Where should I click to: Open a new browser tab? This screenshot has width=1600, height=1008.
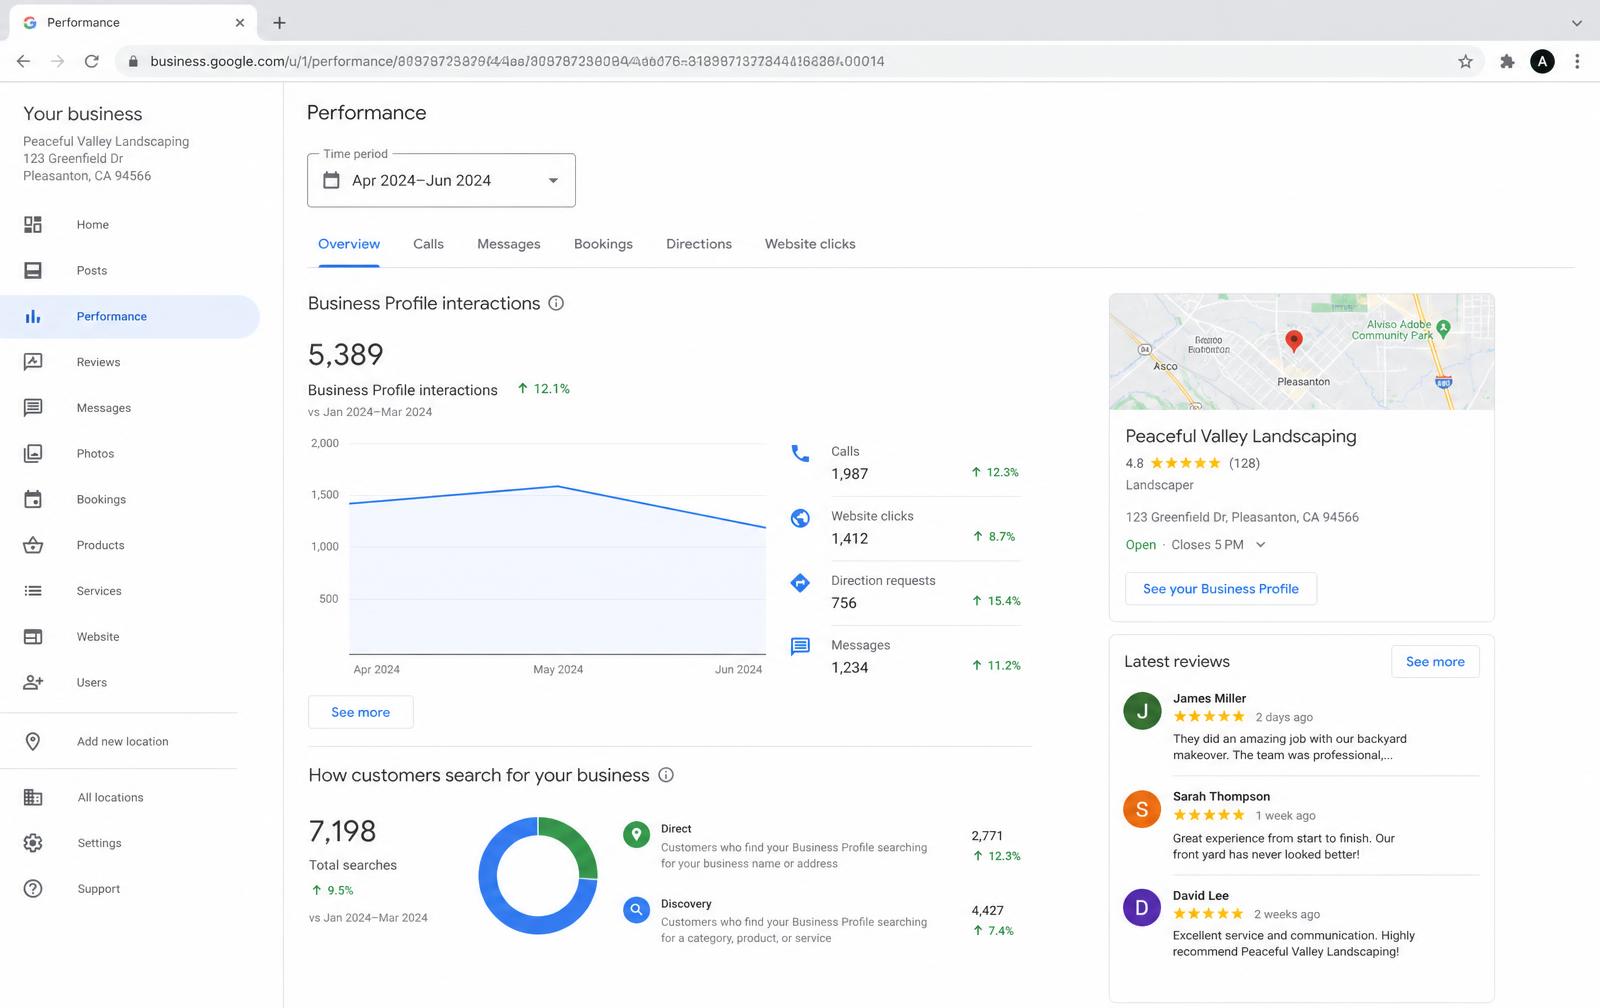[x=279, y=22]
